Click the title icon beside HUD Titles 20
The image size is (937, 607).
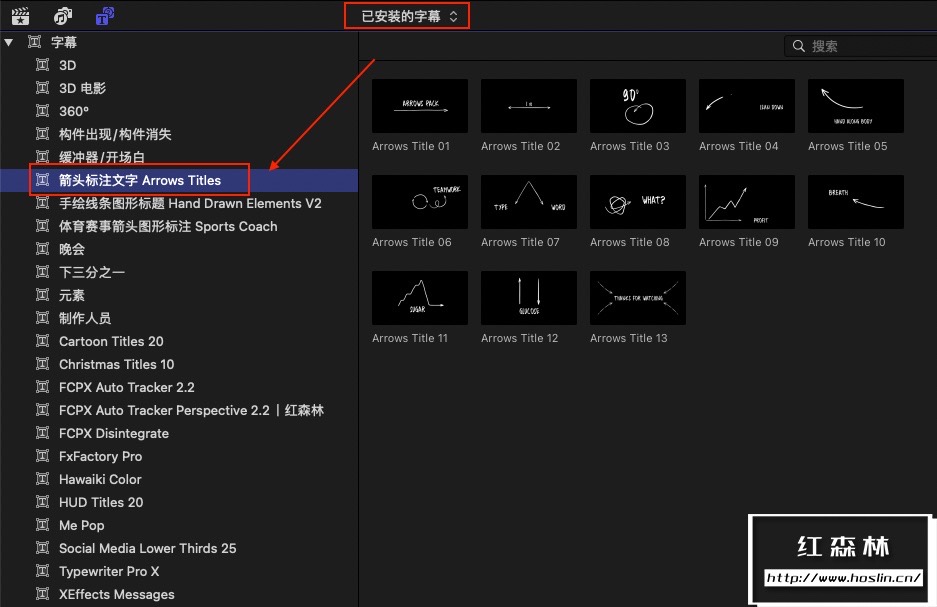[42, 502]
